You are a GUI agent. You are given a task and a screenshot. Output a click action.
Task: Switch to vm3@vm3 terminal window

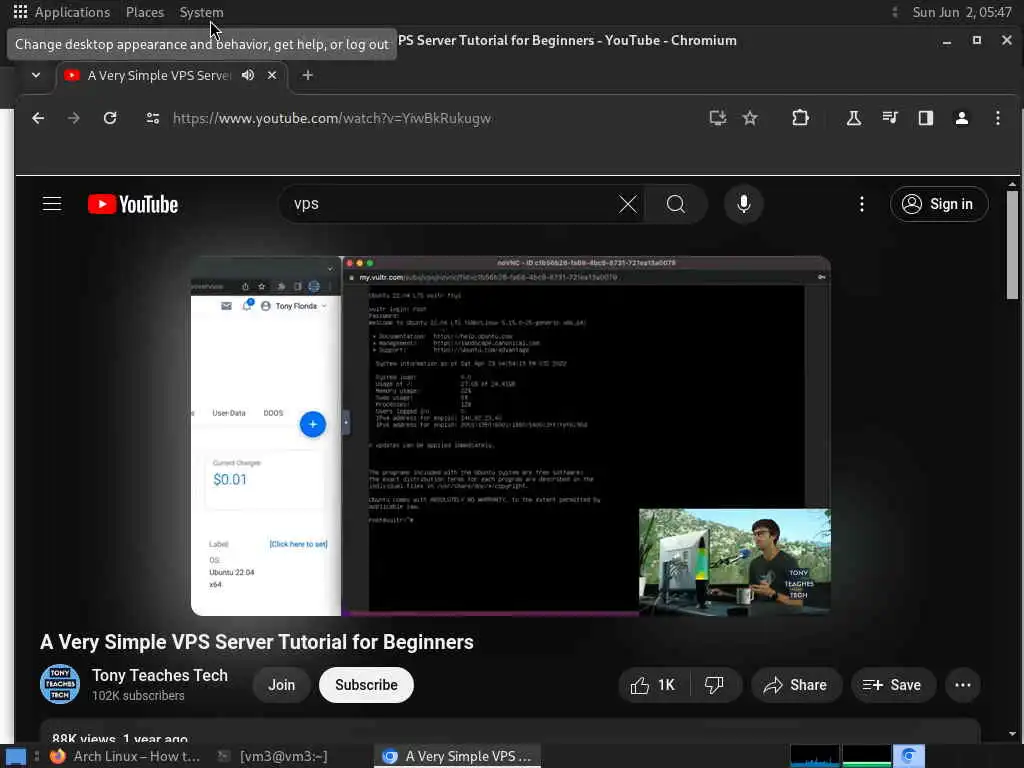pyautogui.click(x=274, y=756)
